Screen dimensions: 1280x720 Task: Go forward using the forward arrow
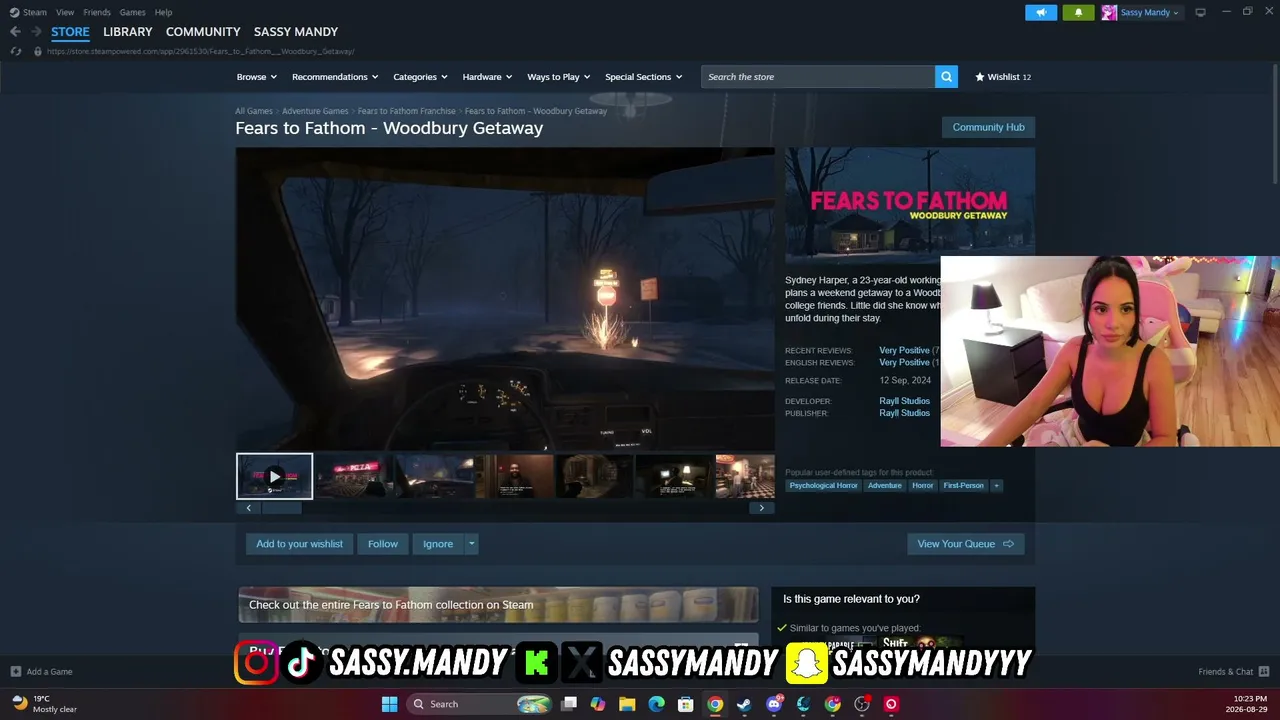point(36,32)
